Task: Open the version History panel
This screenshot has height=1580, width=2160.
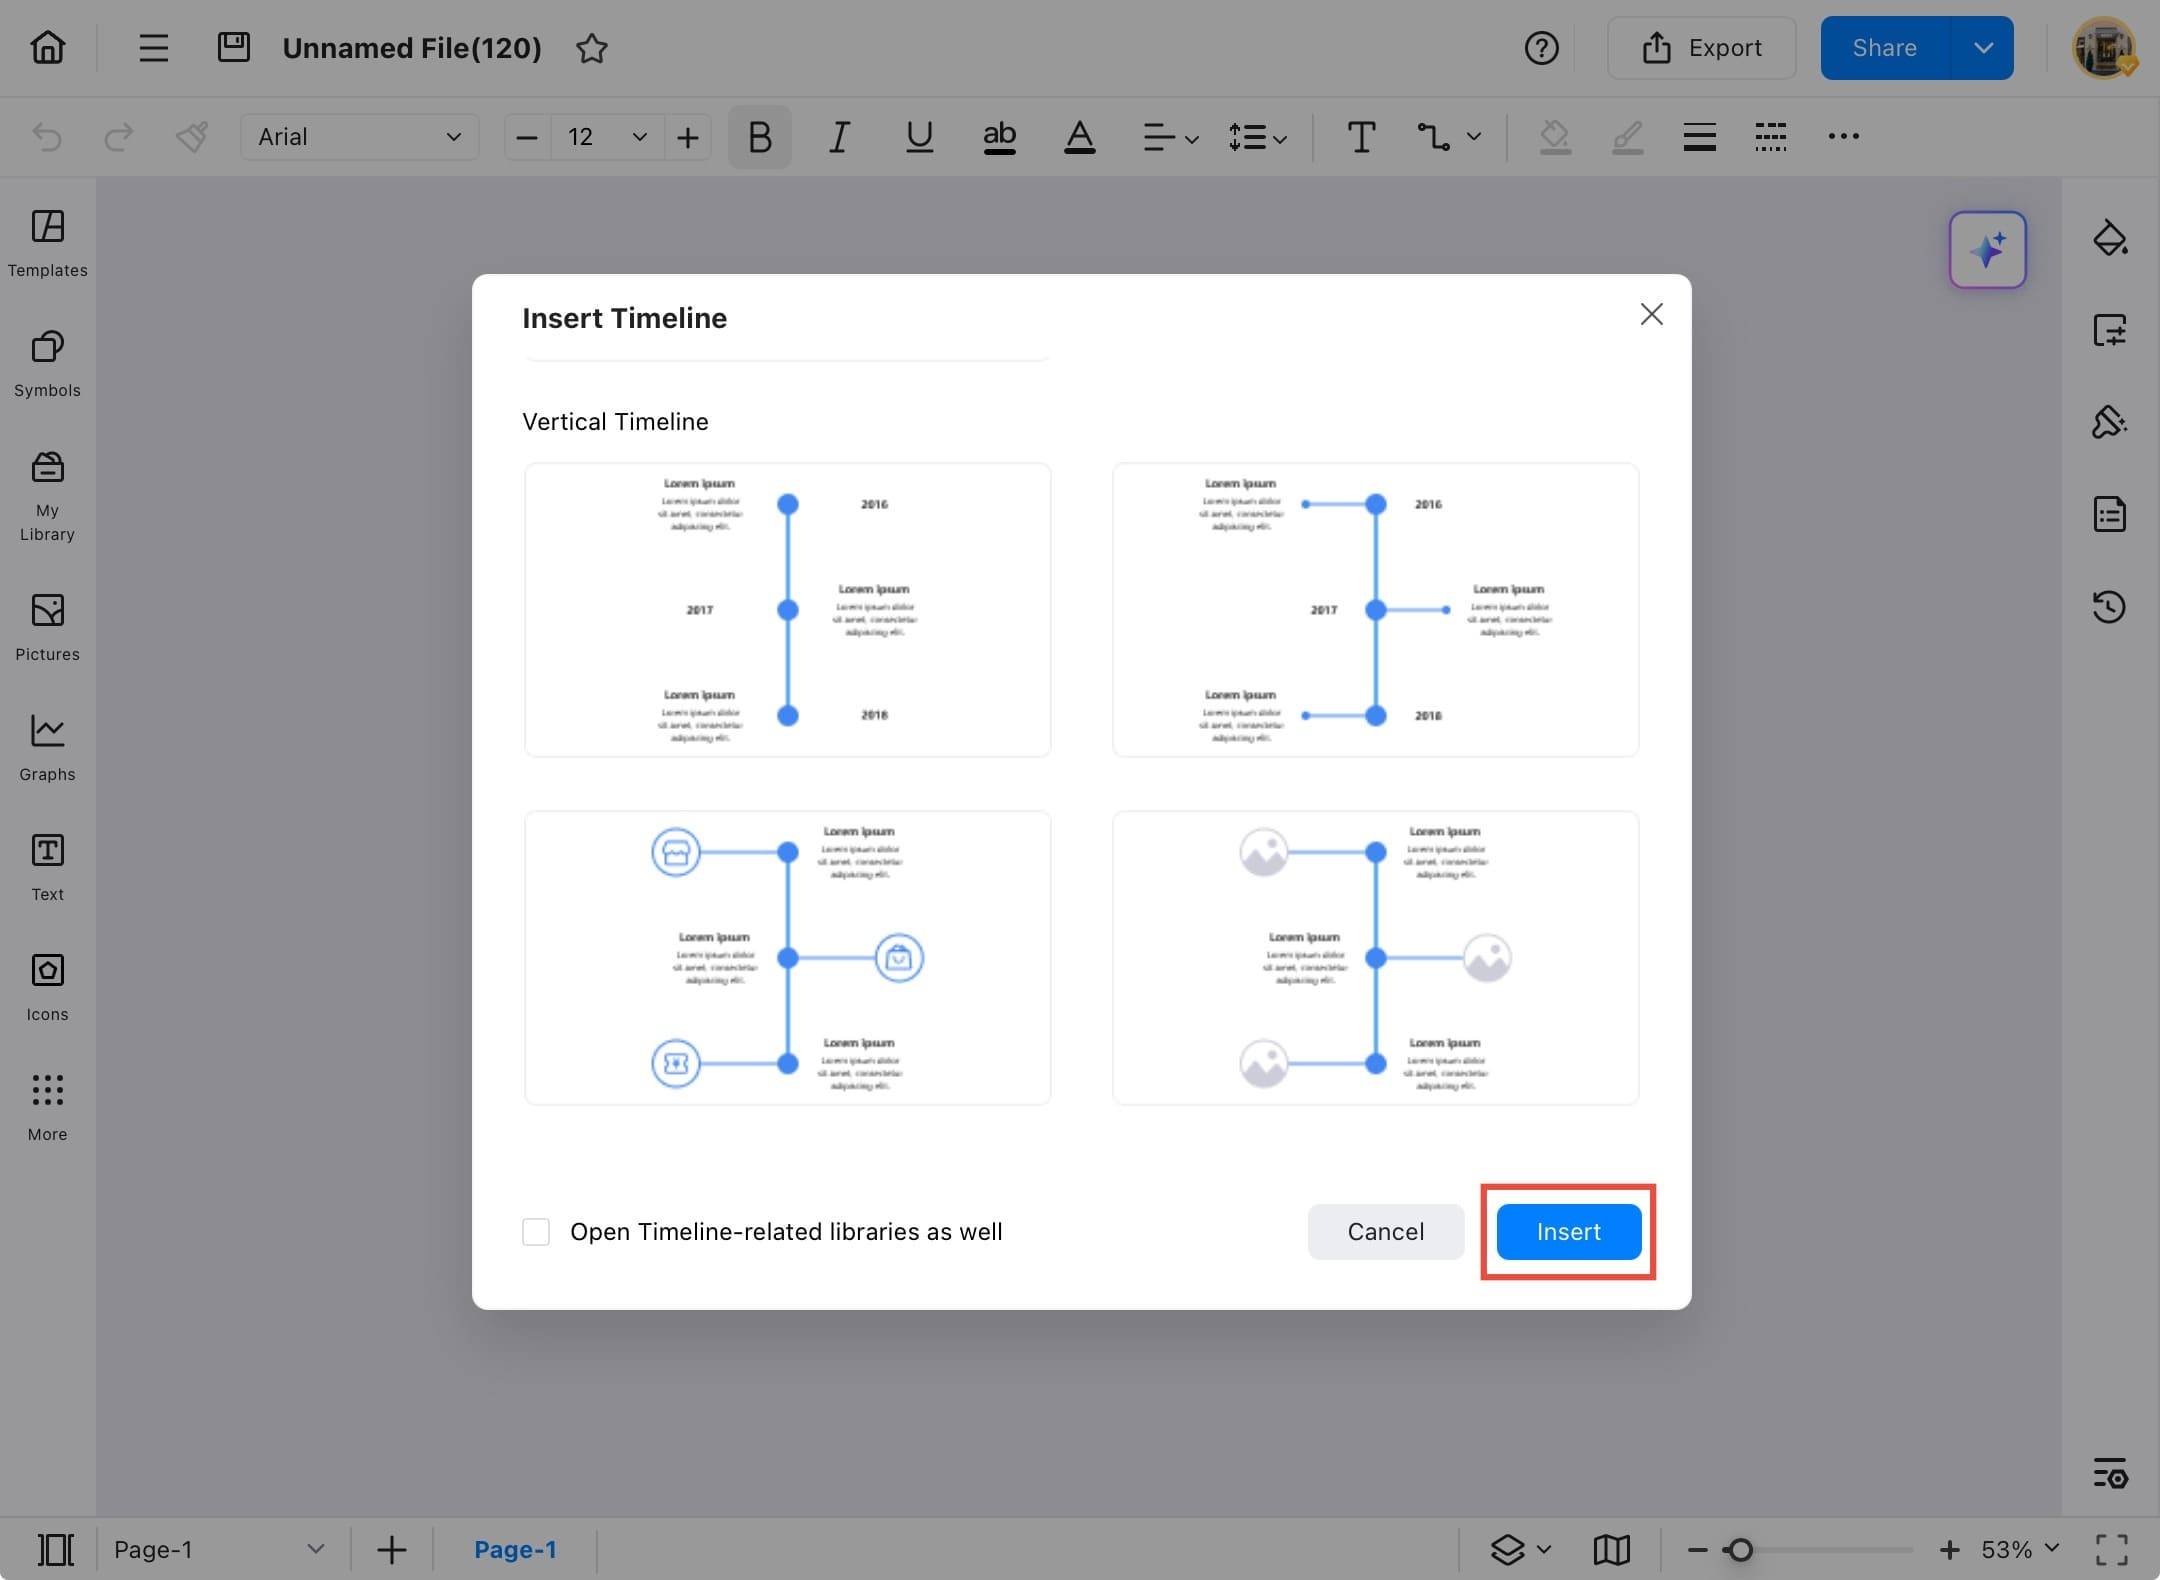Action: pos(2110,607)
